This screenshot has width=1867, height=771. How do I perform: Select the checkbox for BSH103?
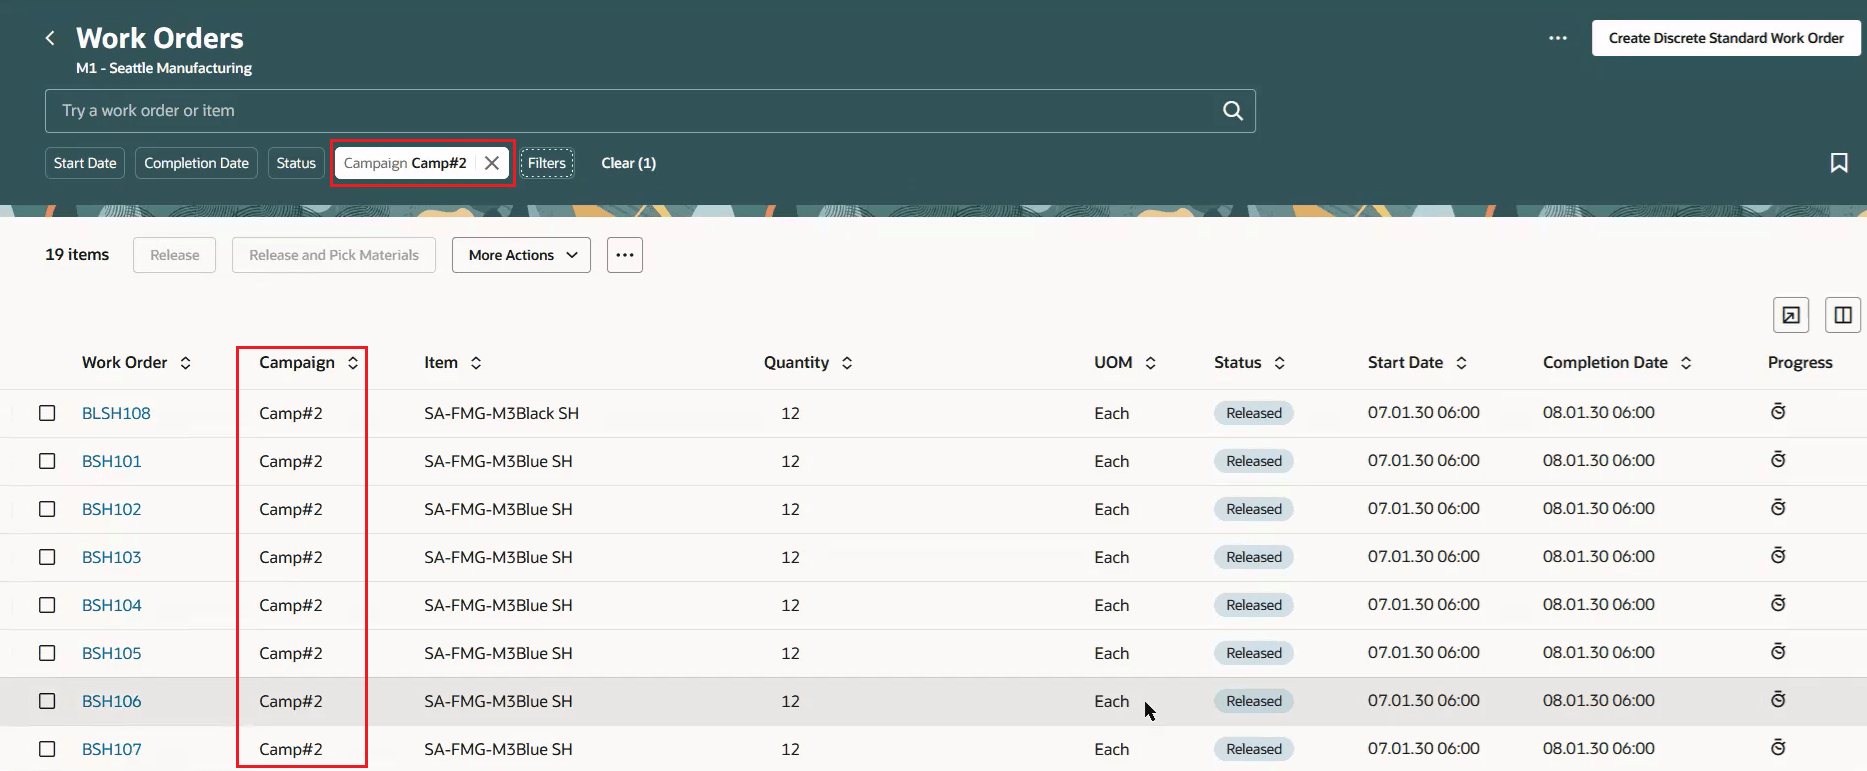(47, 557)
